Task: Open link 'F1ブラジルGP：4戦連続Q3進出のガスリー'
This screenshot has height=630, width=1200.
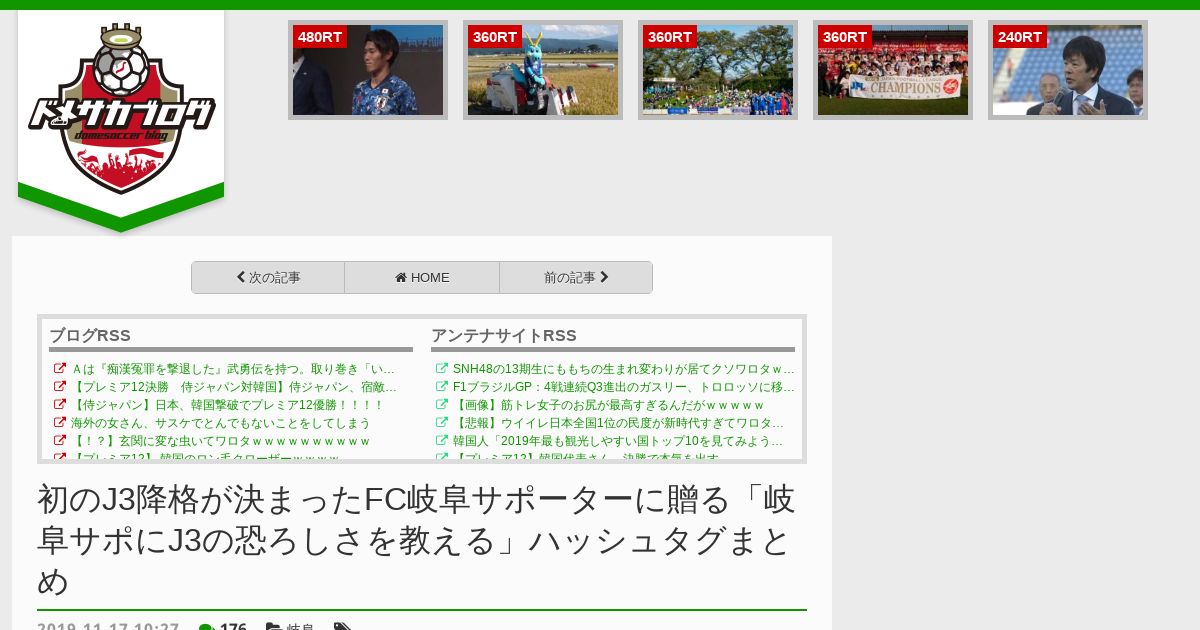Action: coord(624,387)
